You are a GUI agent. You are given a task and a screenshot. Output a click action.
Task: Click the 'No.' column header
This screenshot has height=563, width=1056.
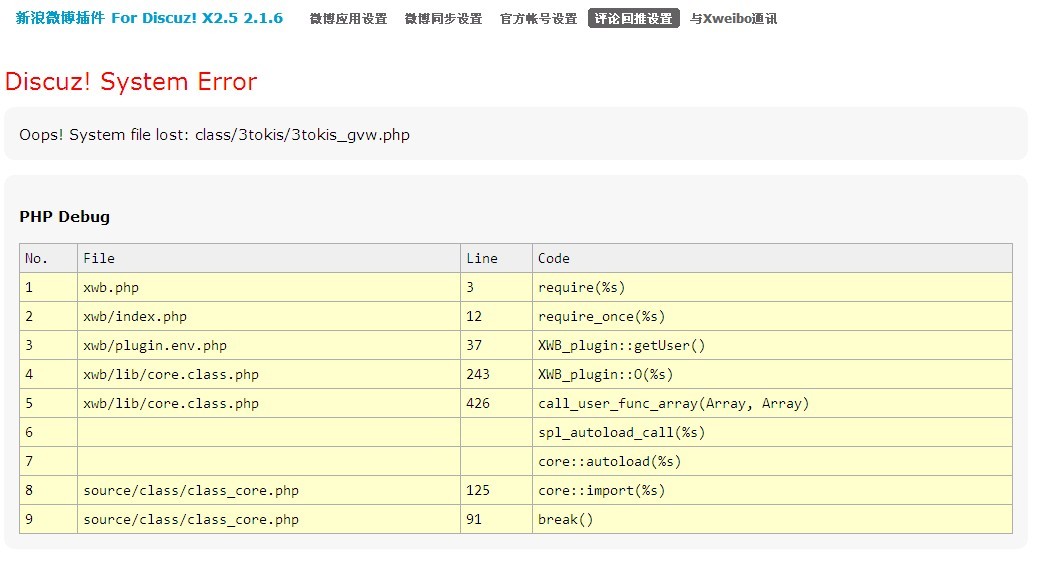48,259
